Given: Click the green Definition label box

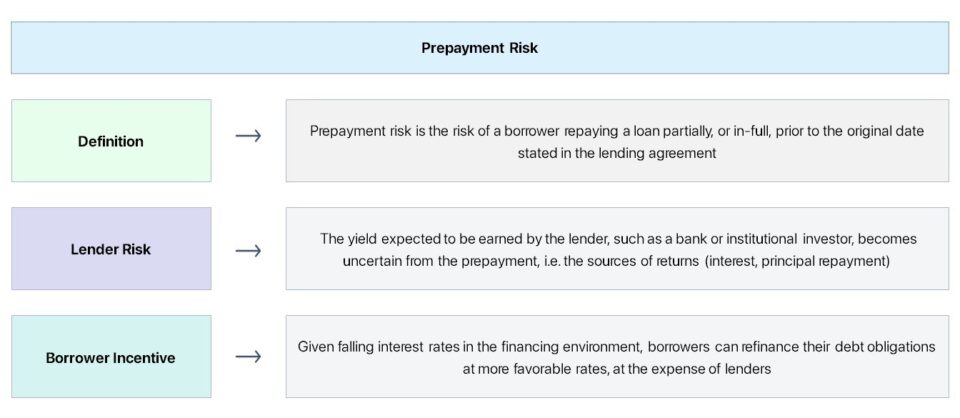Looking at the screenshot, I should (x=111, y=141).
